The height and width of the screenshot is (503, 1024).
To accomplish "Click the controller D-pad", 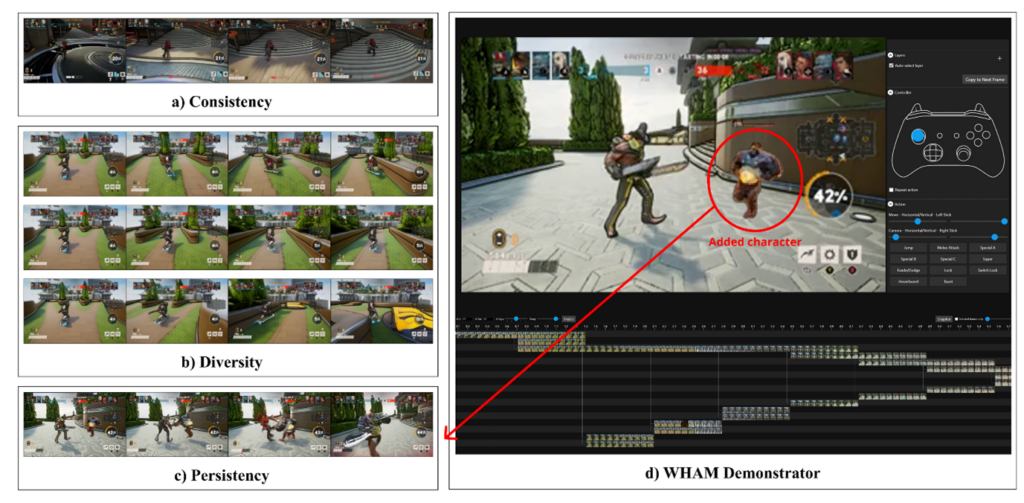I will (x=933, y=153).
